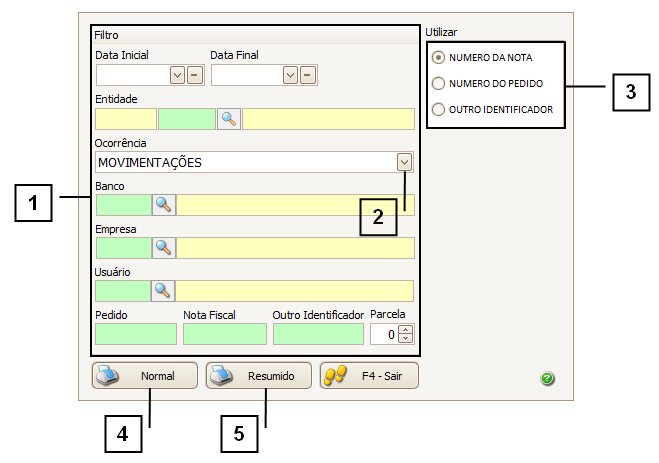Open the Usuário lookup magnifier icon
Screen dimensions: 659x463
pyautogui.click(x=163, y=291)
